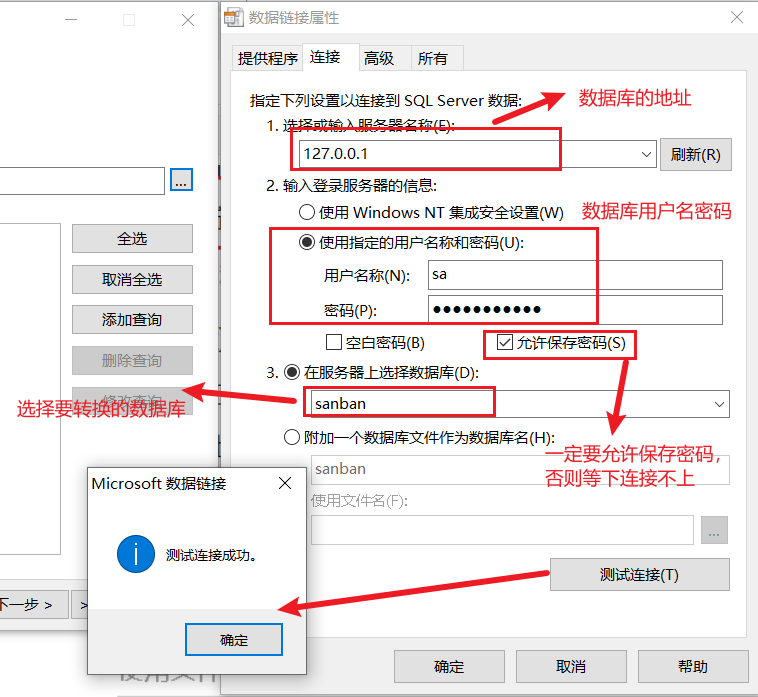Select Windows NT integrated security radio
This screenshot has width=758, height=697.
click(x=307, y=212)
